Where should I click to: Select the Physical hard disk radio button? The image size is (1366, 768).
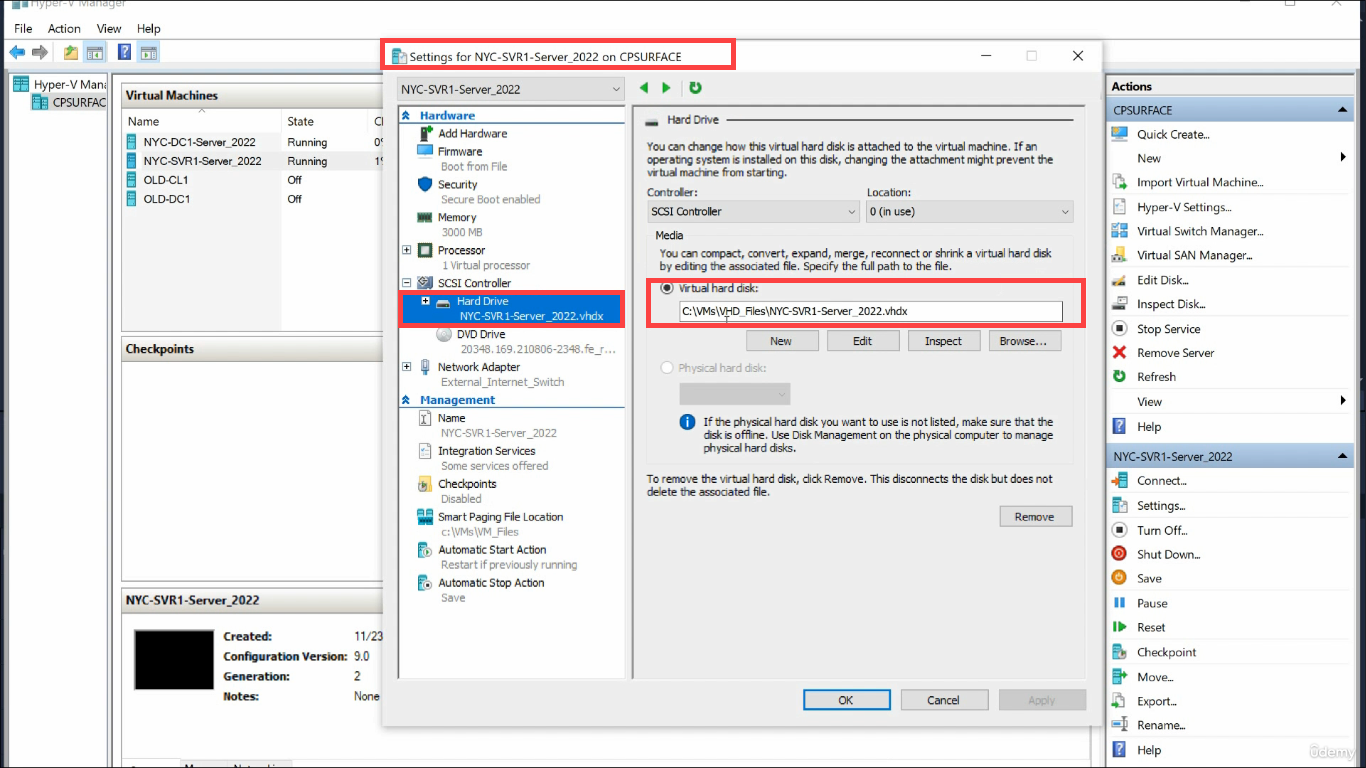click(667, 368)
